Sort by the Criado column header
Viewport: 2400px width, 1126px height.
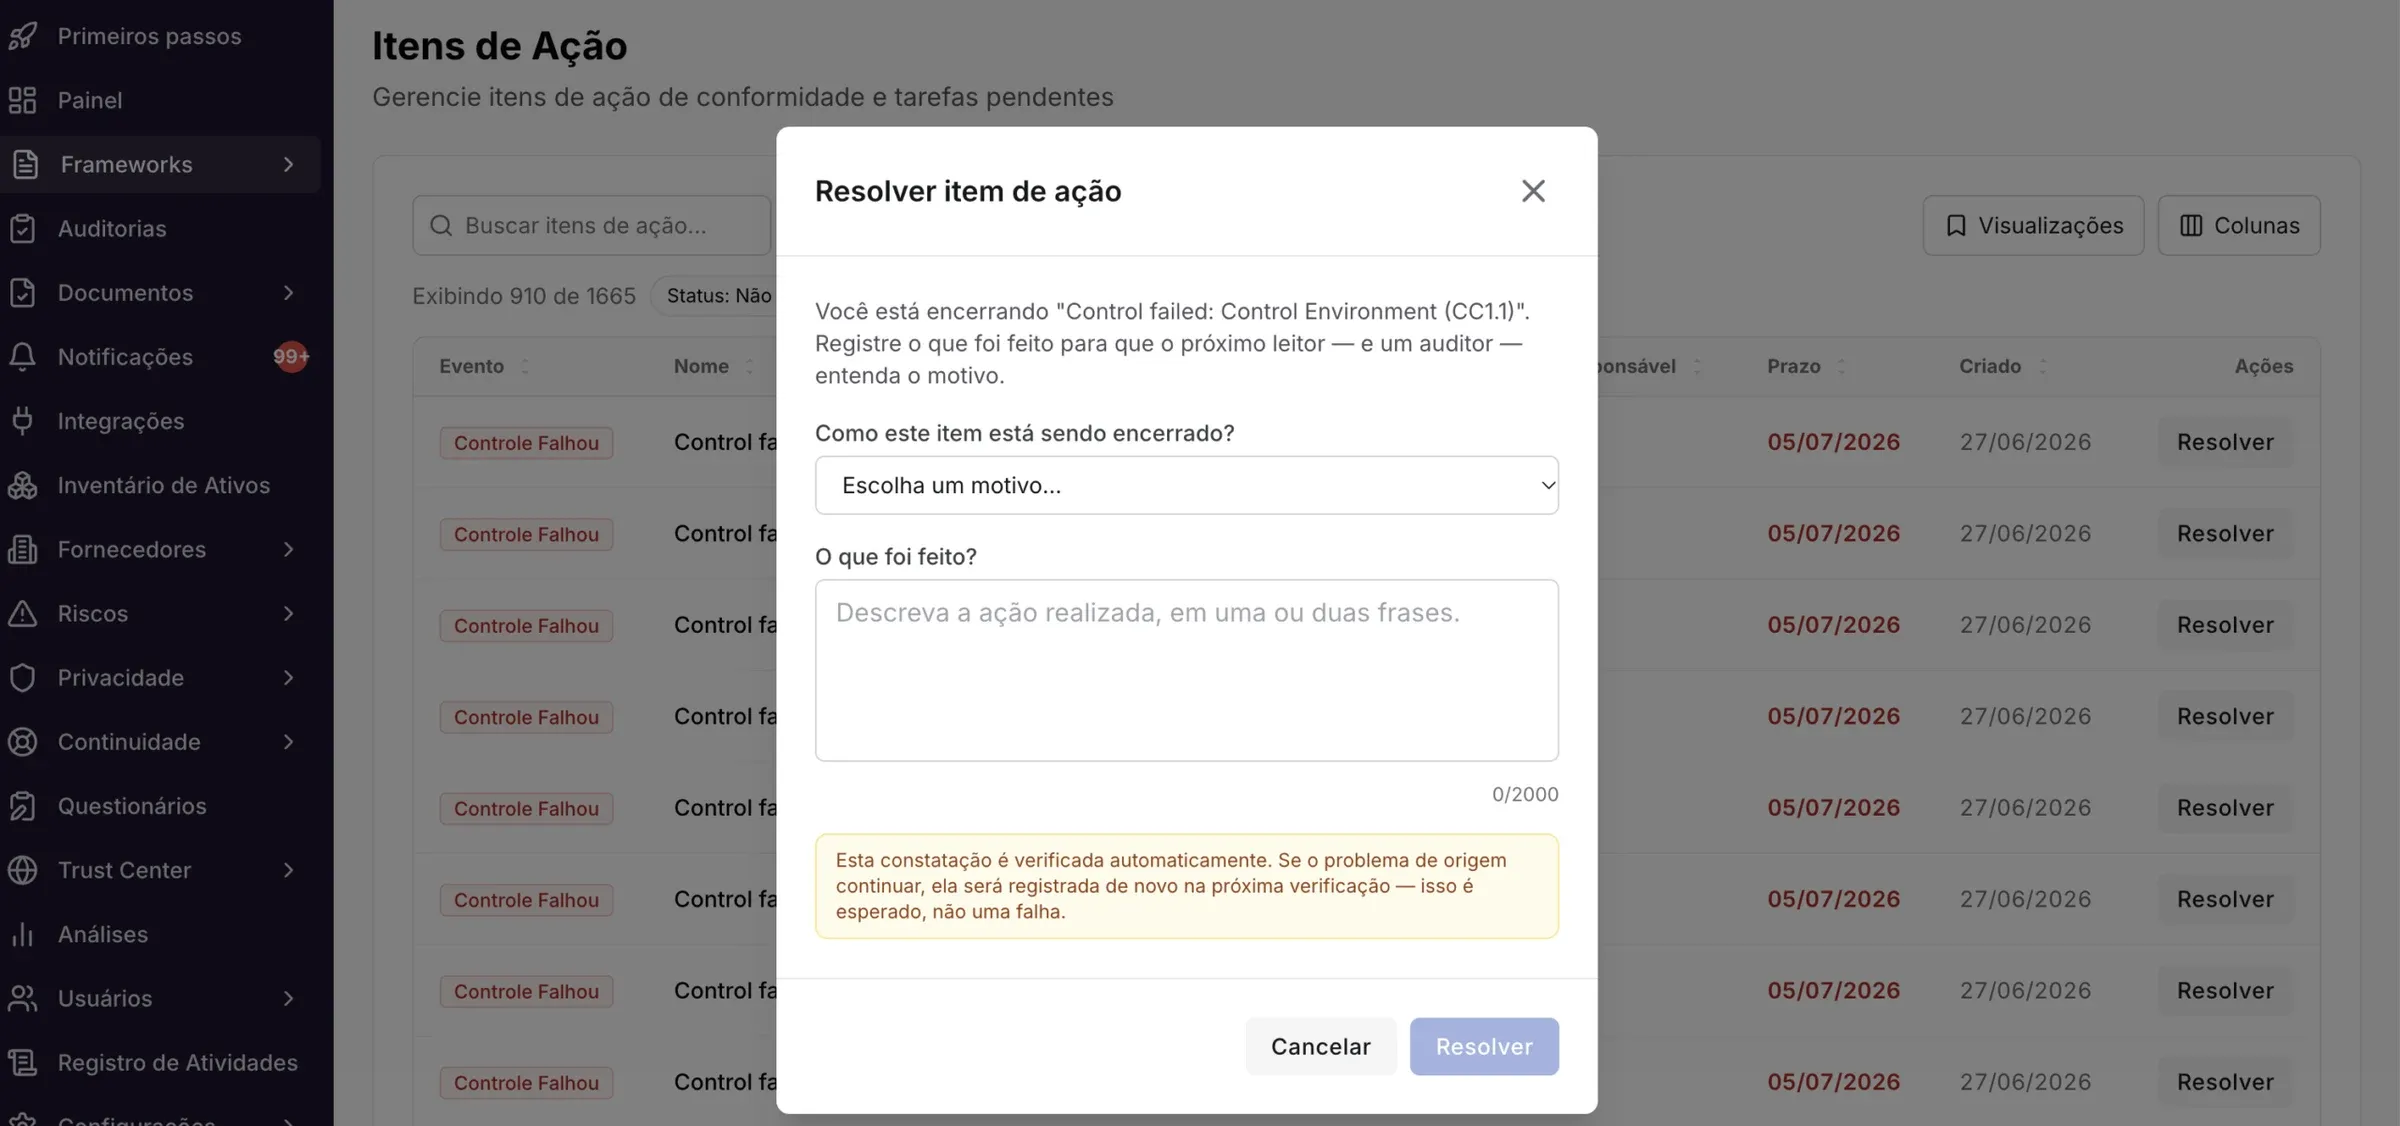[x=2003, y=366]
